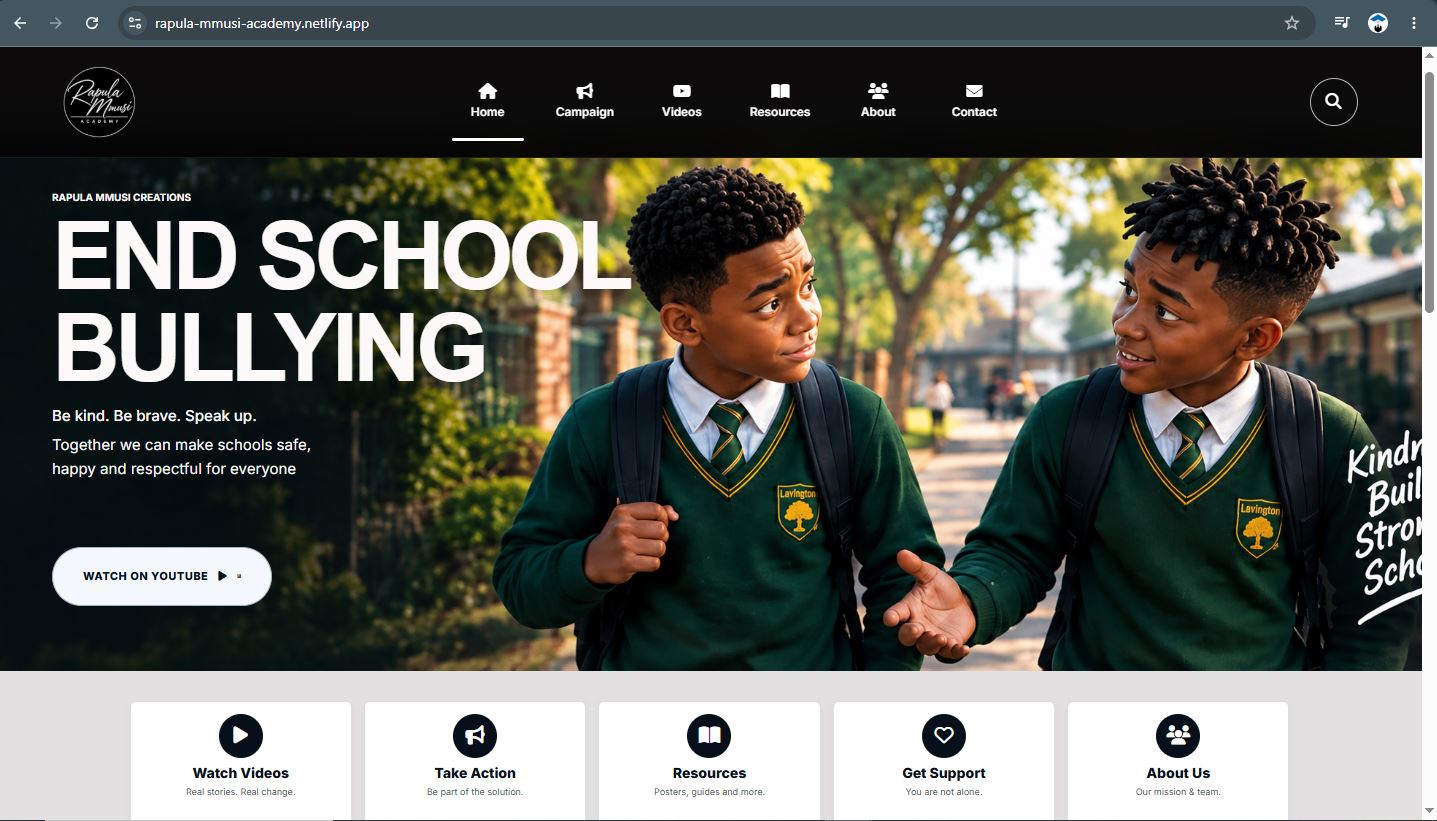This screenshot has height=821, width=1437.
Task: Click the Get Support heart icon
Action: tap(944, 735)
